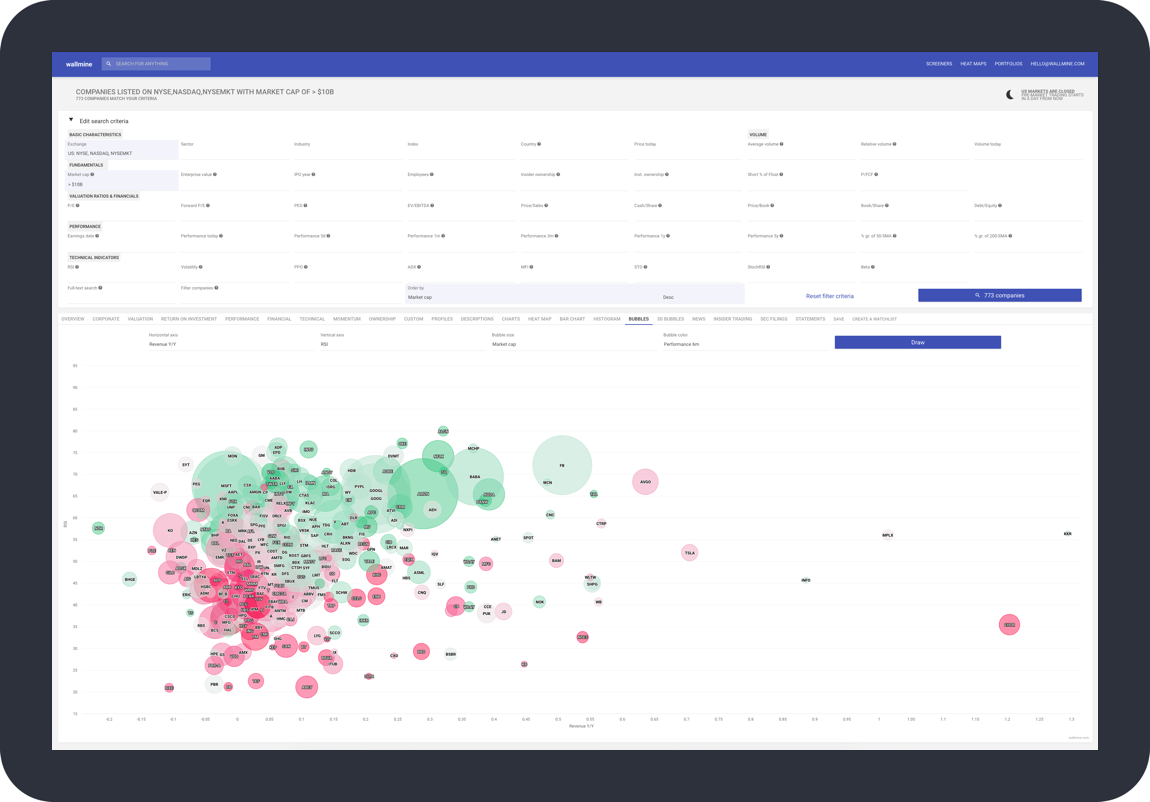Click the Search for anything field

pyautogui.click(x=156, y=64)
